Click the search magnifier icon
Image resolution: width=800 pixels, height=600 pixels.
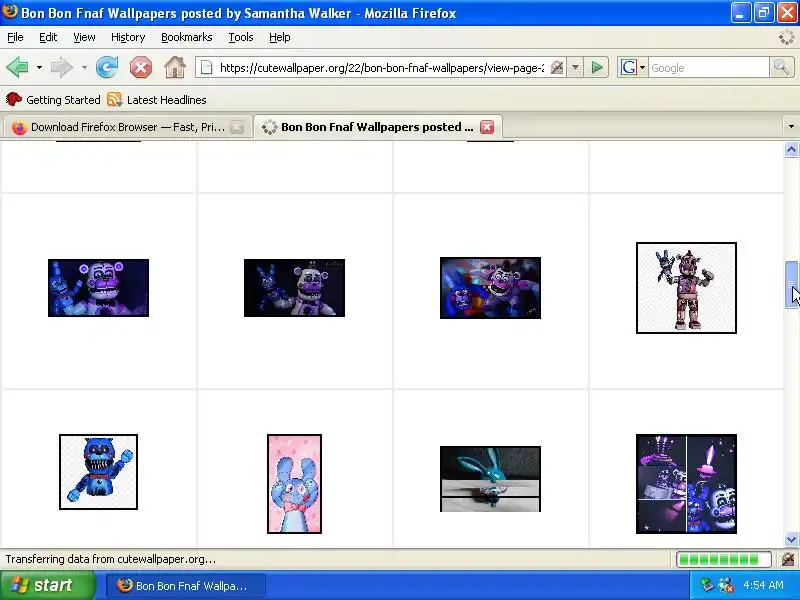(781, 67)
